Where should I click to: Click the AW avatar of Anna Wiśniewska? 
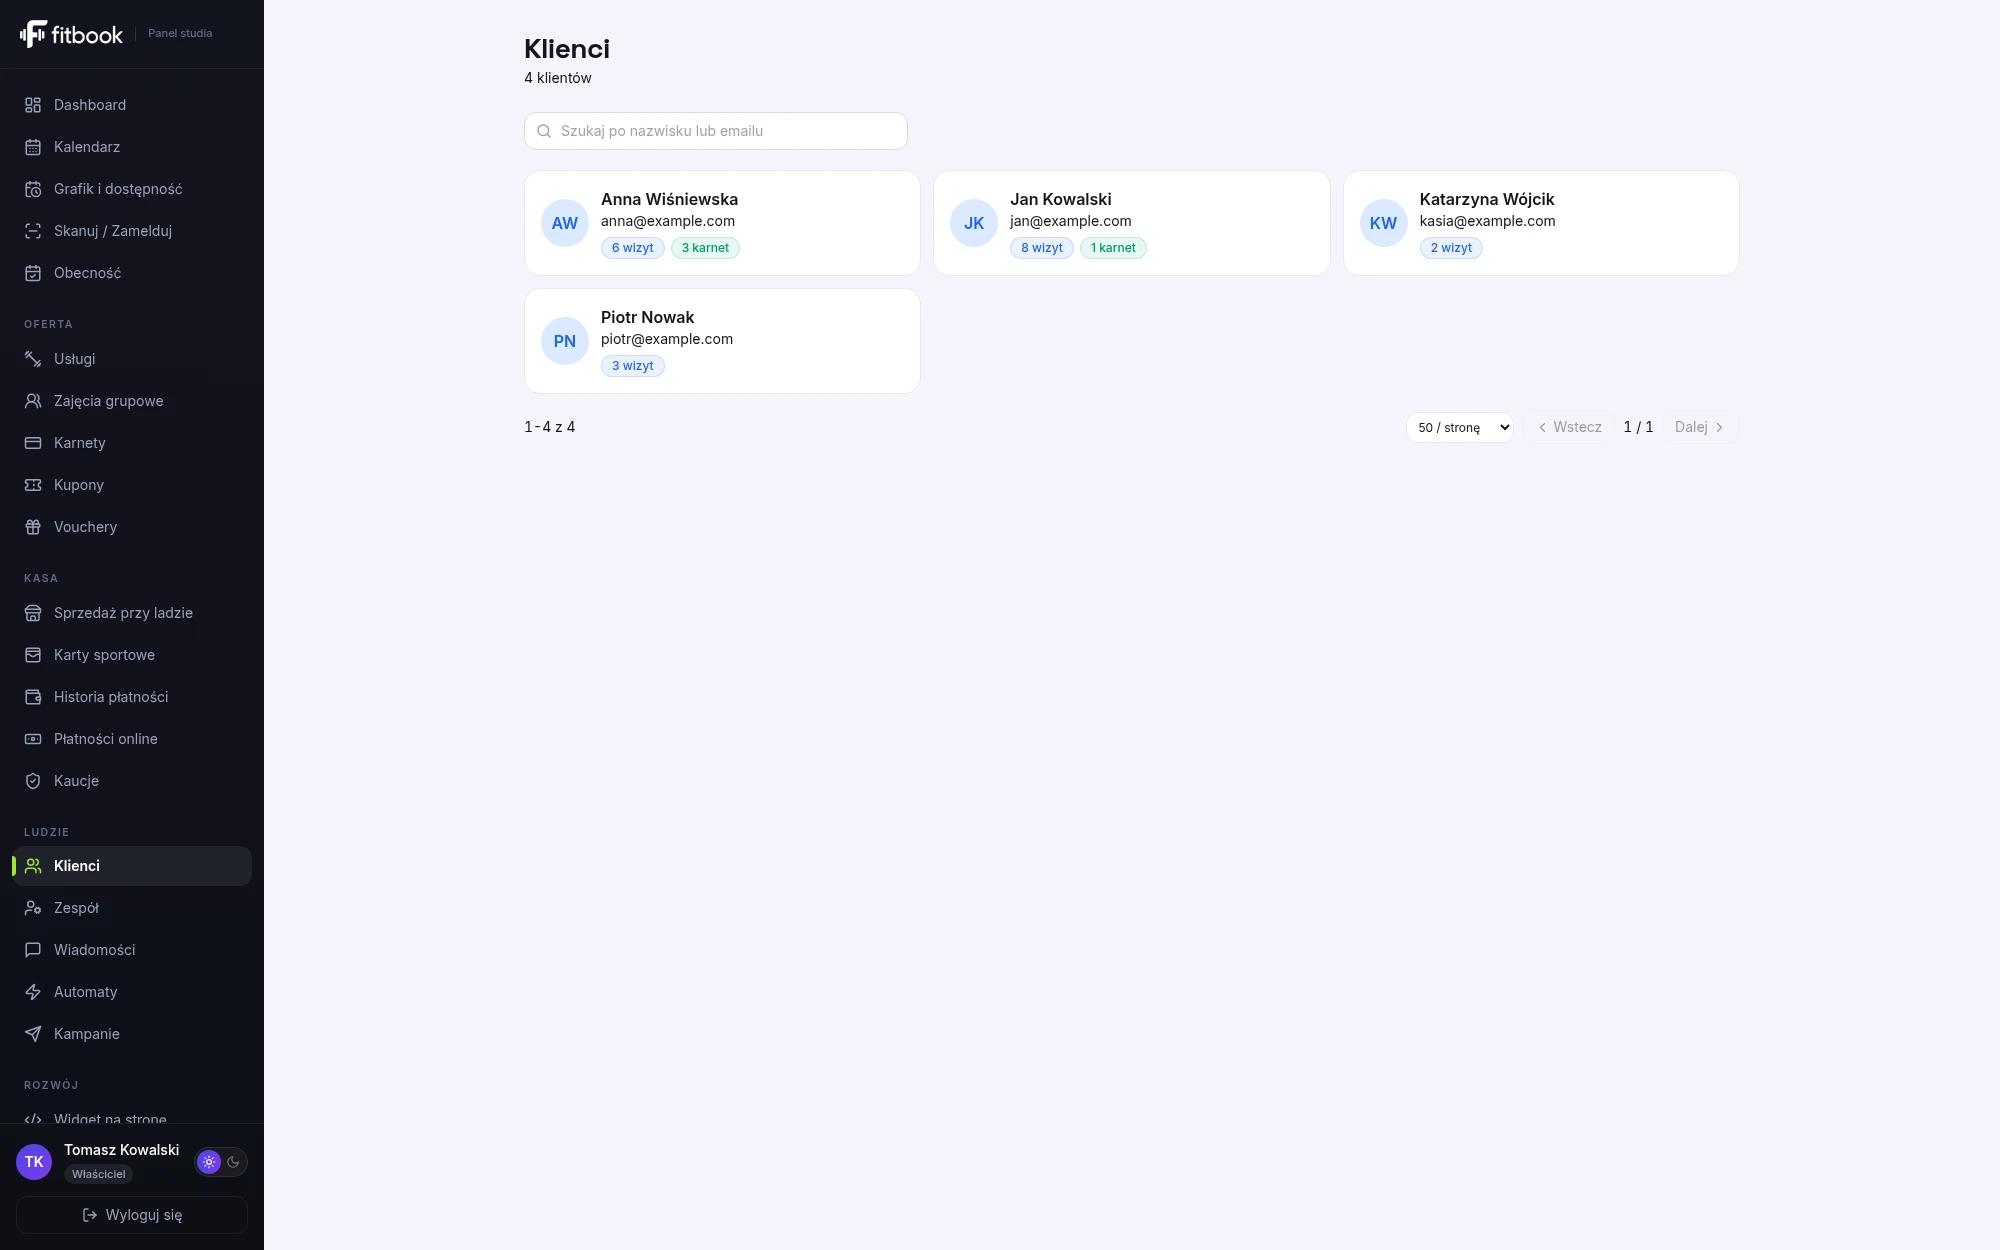(565, 223)
